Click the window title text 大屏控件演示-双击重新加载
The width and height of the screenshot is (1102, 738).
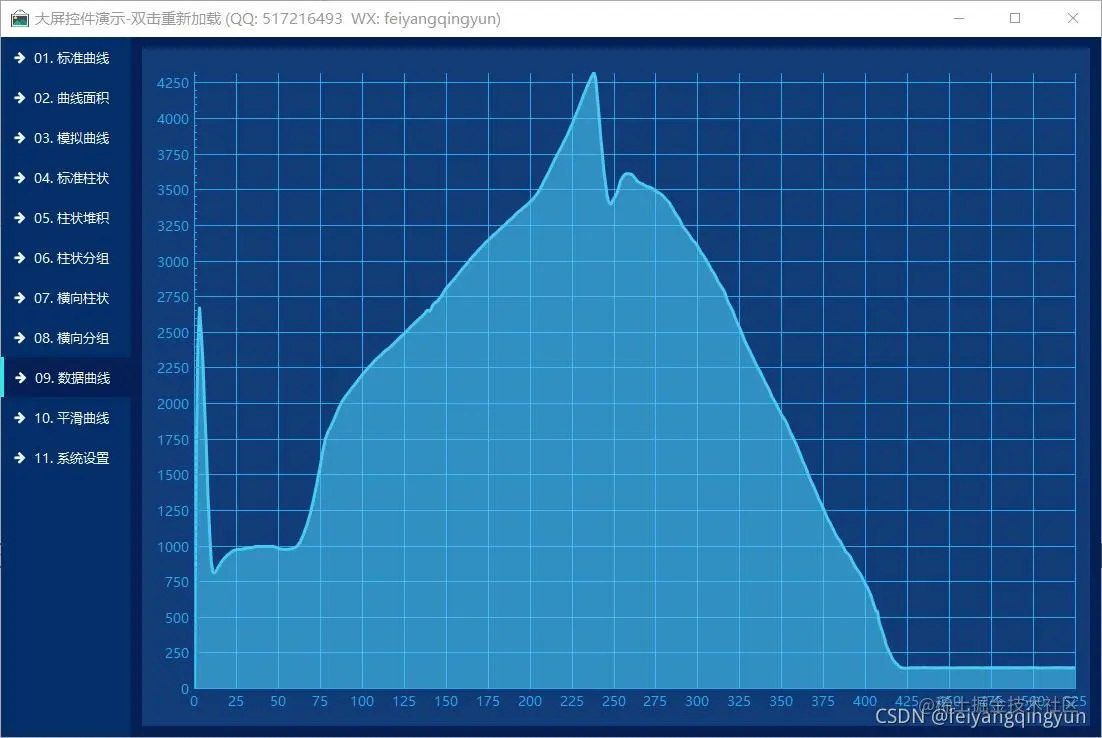[128, 19]
